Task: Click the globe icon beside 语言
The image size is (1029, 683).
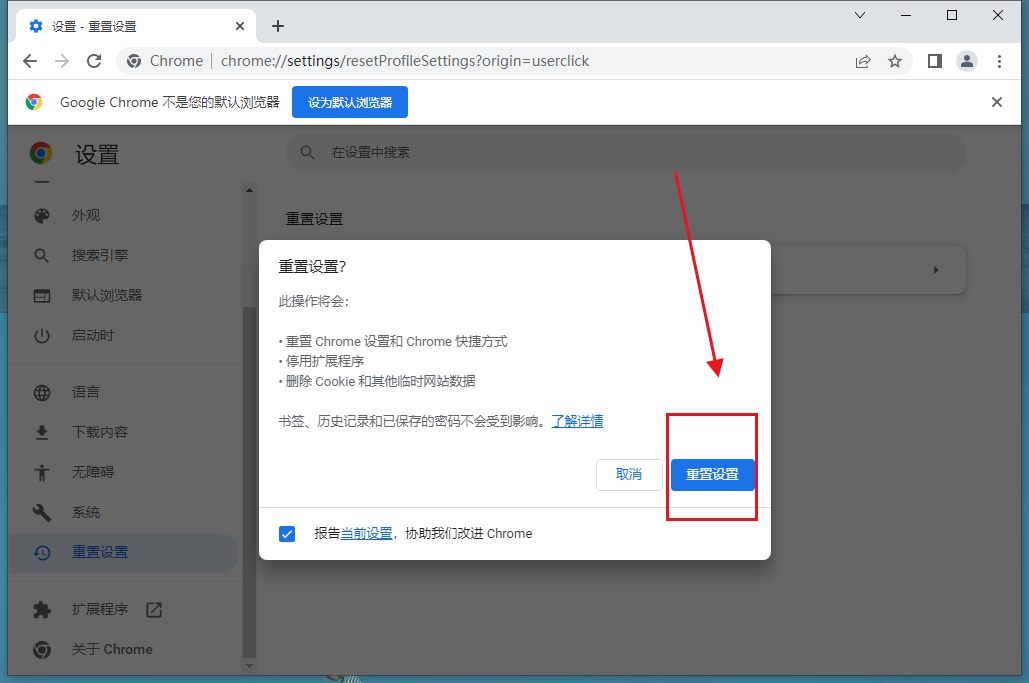Action: [x=41, y=392]
